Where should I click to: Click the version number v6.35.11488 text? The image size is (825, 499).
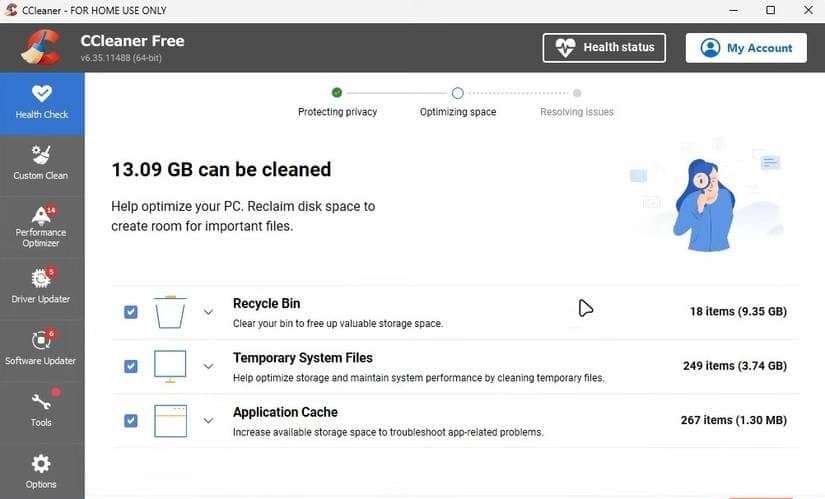[120, 58]
